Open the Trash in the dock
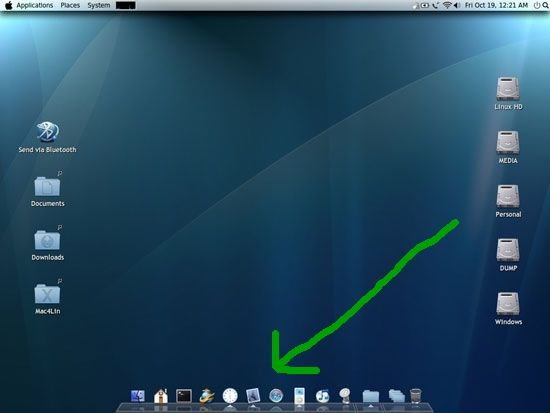550x413 pixels. pos(416,396)
